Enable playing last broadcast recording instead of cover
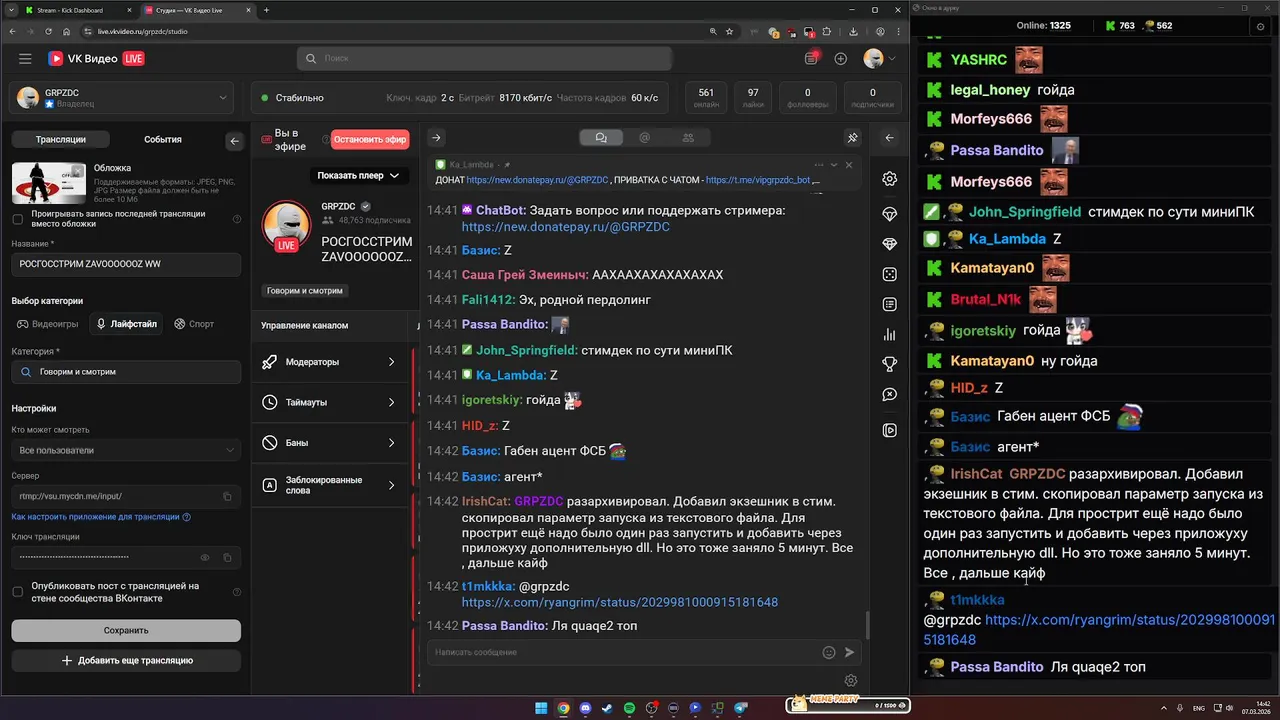The width and height of the screenshot is (1280, 720). pos(17,219)
